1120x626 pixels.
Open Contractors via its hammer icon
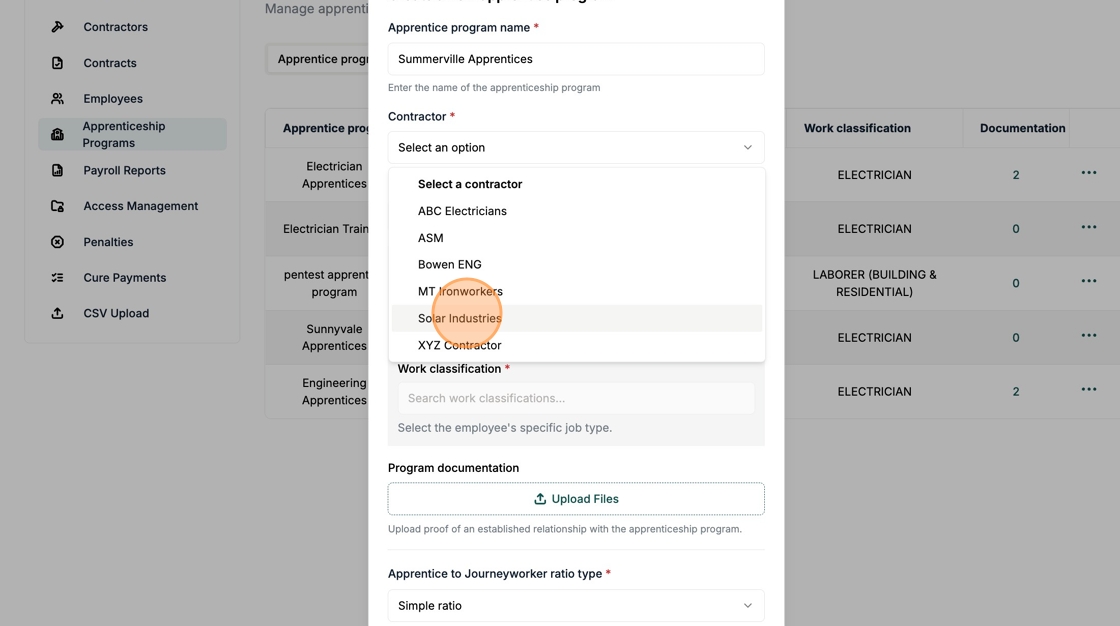click(57, 26)
